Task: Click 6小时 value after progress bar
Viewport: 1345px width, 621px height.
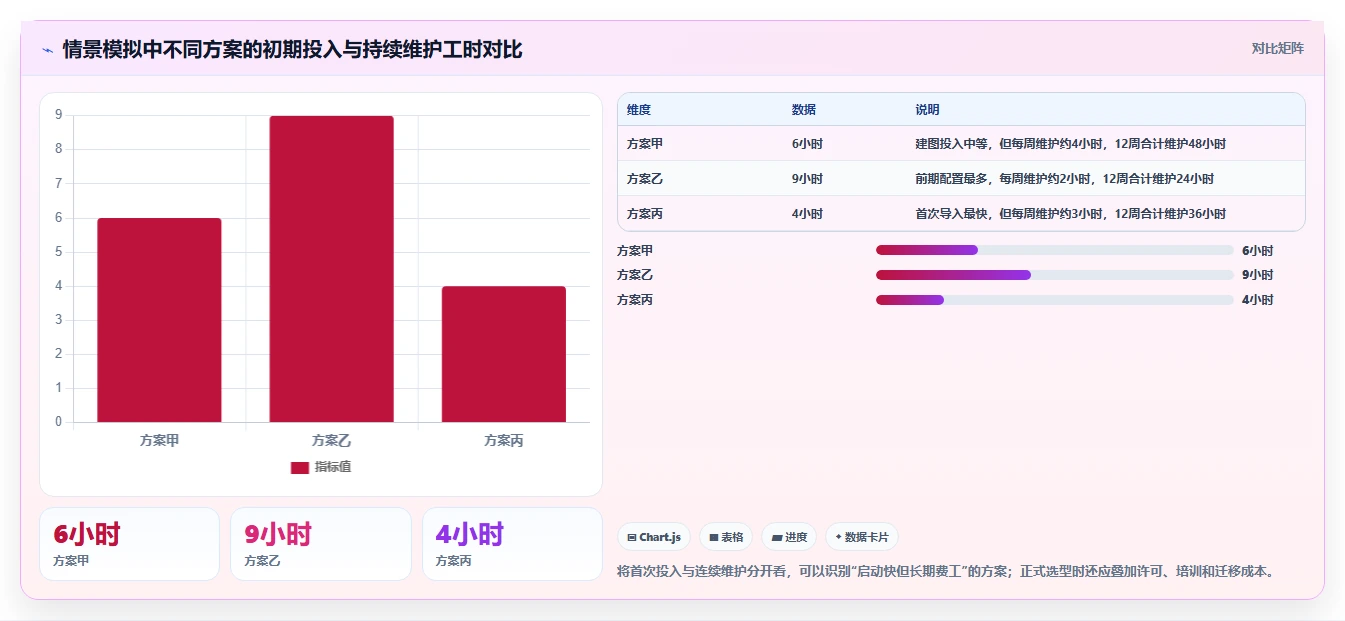Action: pos(1257,251)
